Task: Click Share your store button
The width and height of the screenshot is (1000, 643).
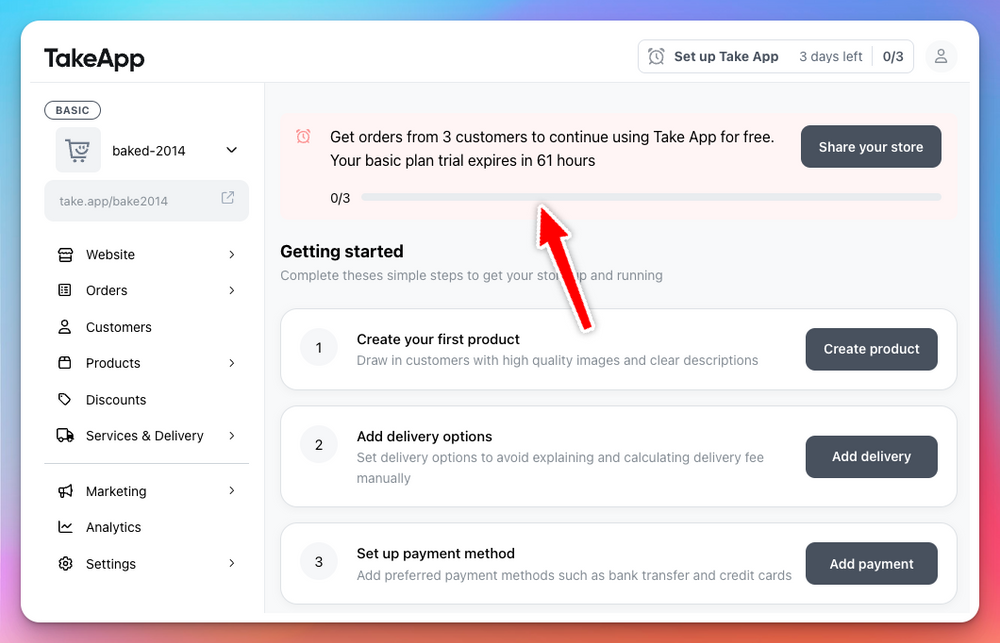Action: [871, 147]
